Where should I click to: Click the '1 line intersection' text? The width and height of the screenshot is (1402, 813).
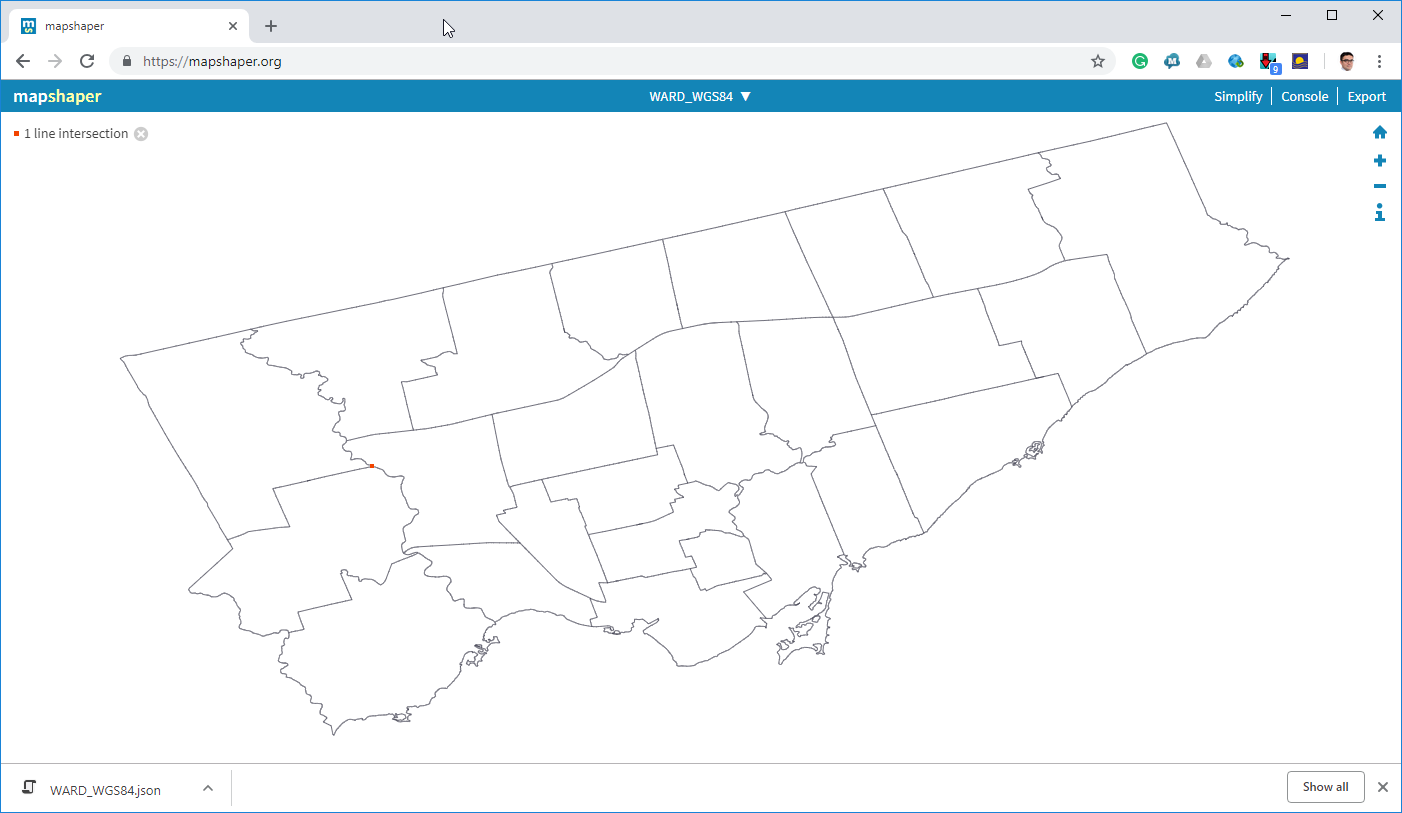tap(76, 134)
